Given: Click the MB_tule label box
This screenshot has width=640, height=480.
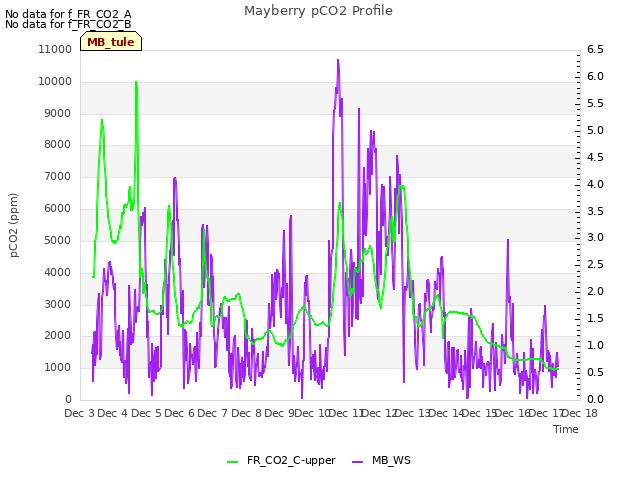Looking at the screenshot, I should 111,42.
